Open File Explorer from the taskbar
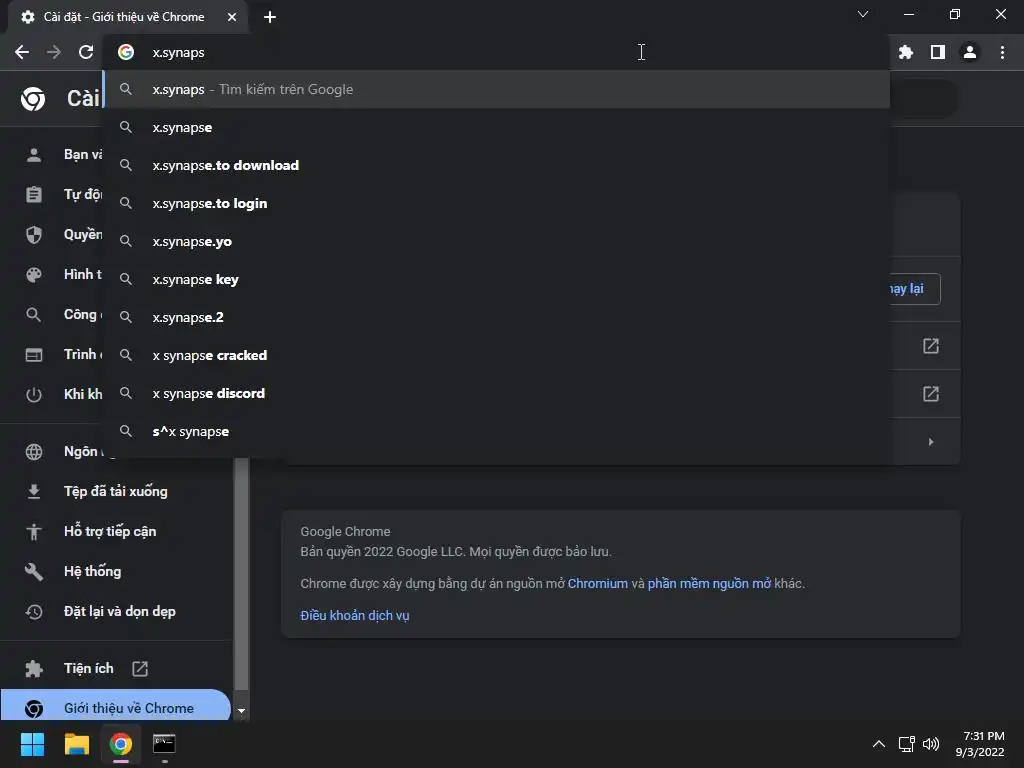 point(76,744)
